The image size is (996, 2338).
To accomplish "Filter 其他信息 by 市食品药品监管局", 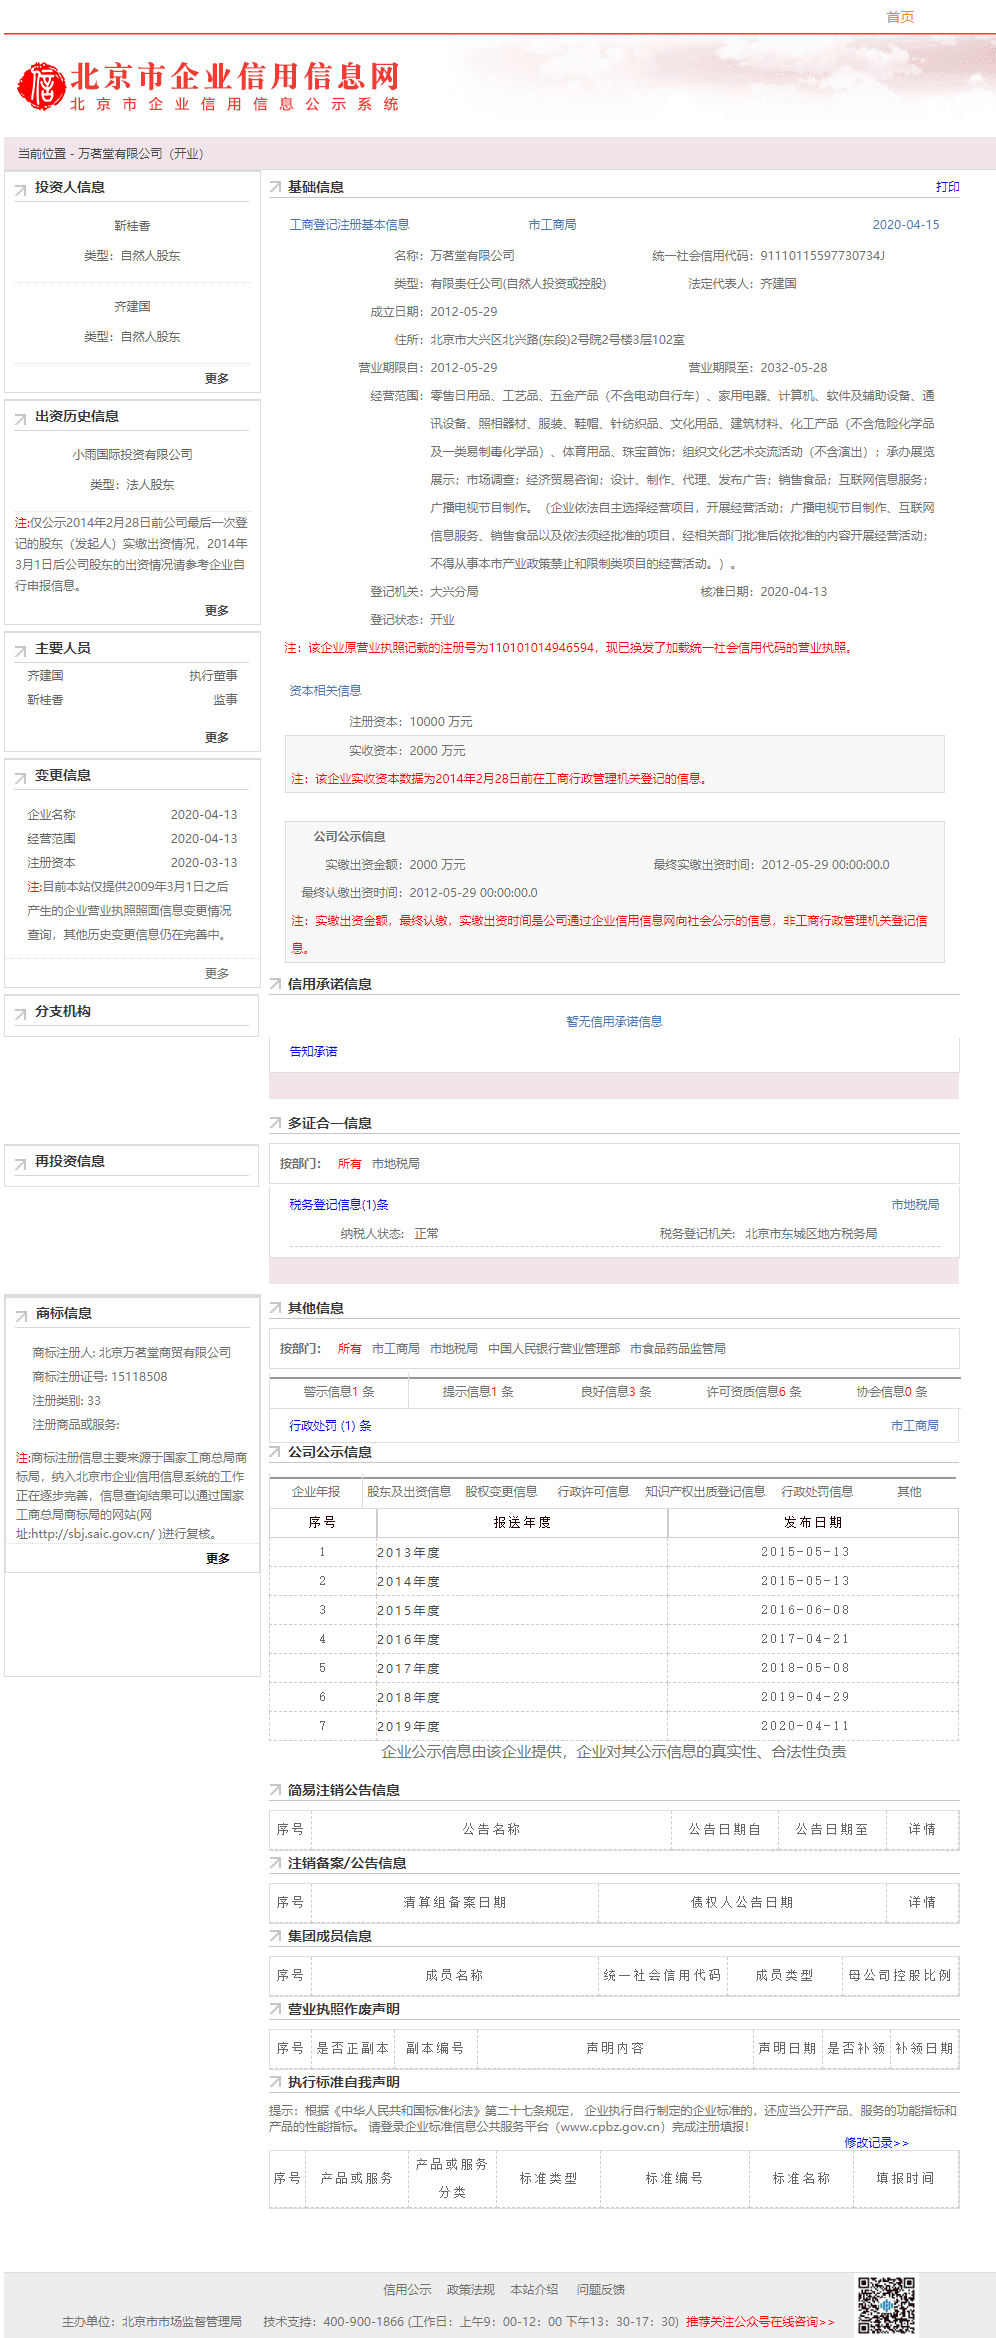I will click(x=678, y=1349).
